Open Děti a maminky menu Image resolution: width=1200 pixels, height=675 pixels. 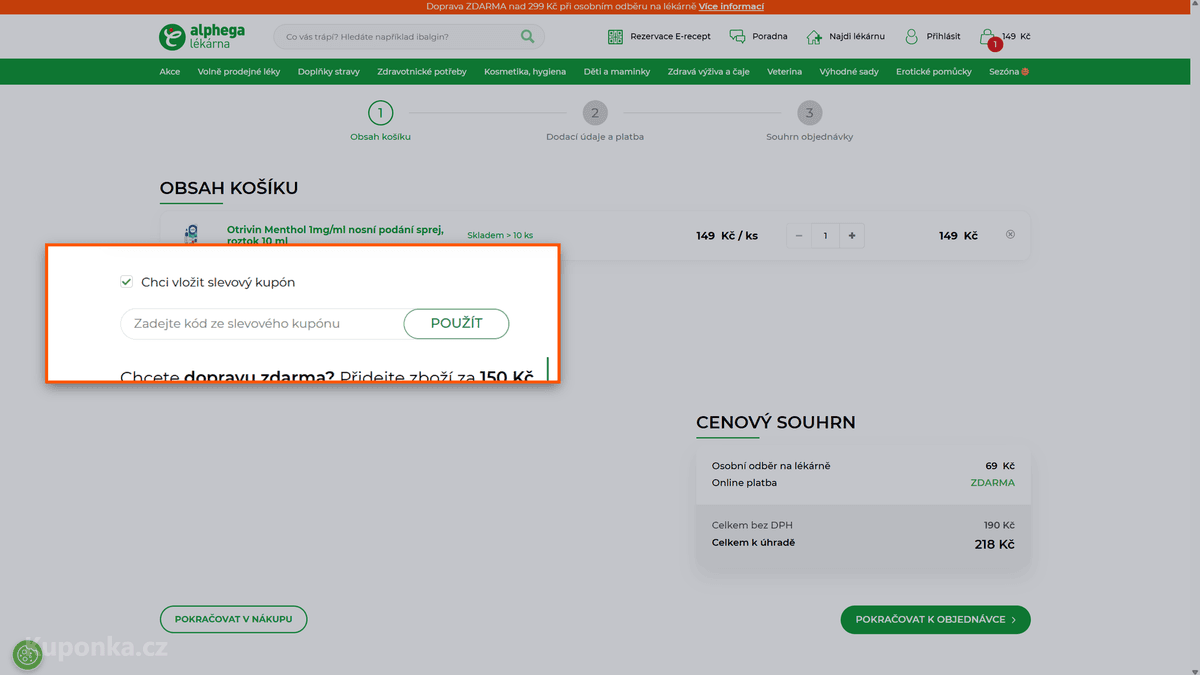pos(617,72)
